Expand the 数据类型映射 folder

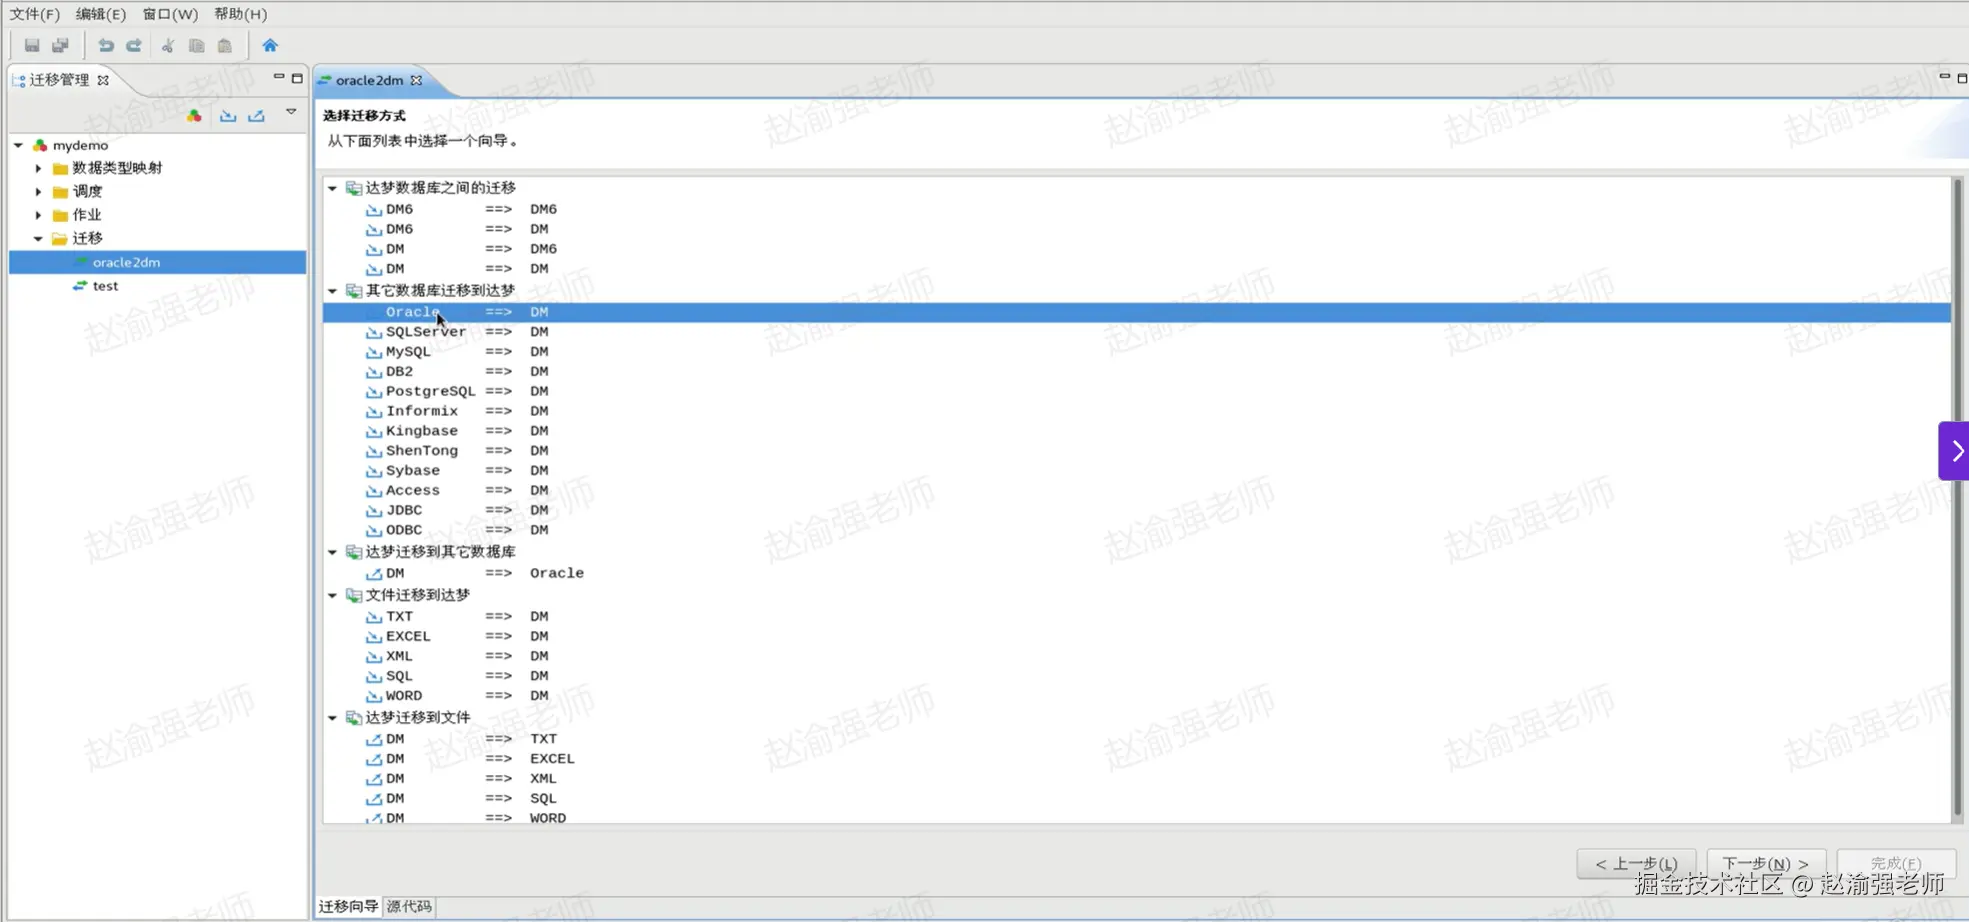(38, 168)
